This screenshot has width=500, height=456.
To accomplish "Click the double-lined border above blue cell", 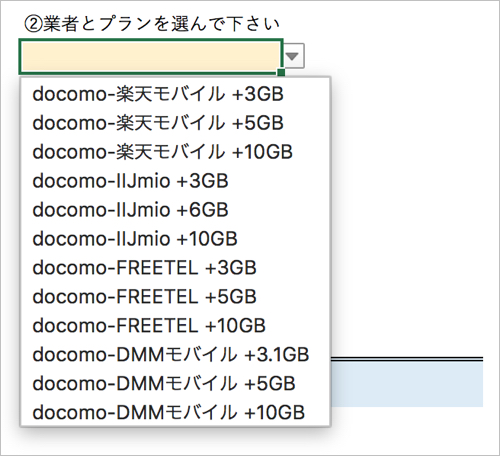I will coord(407,359).
